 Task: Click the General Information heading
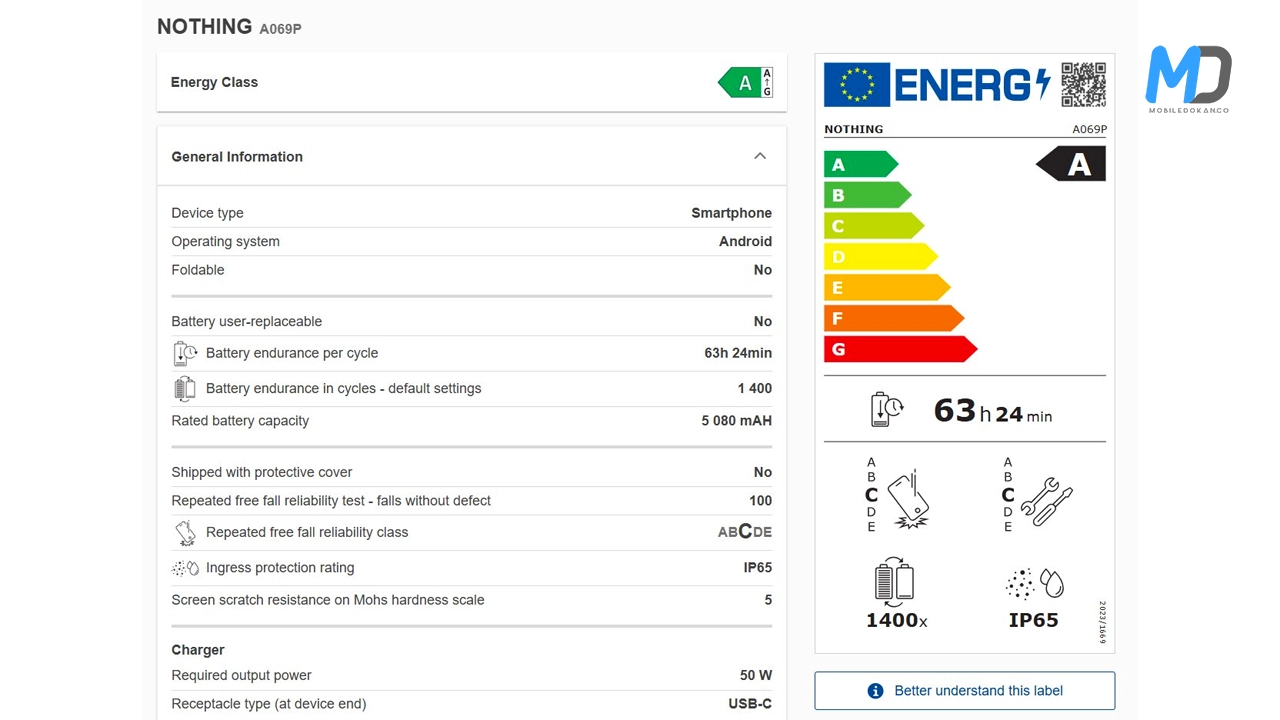[x=237, y=156]
